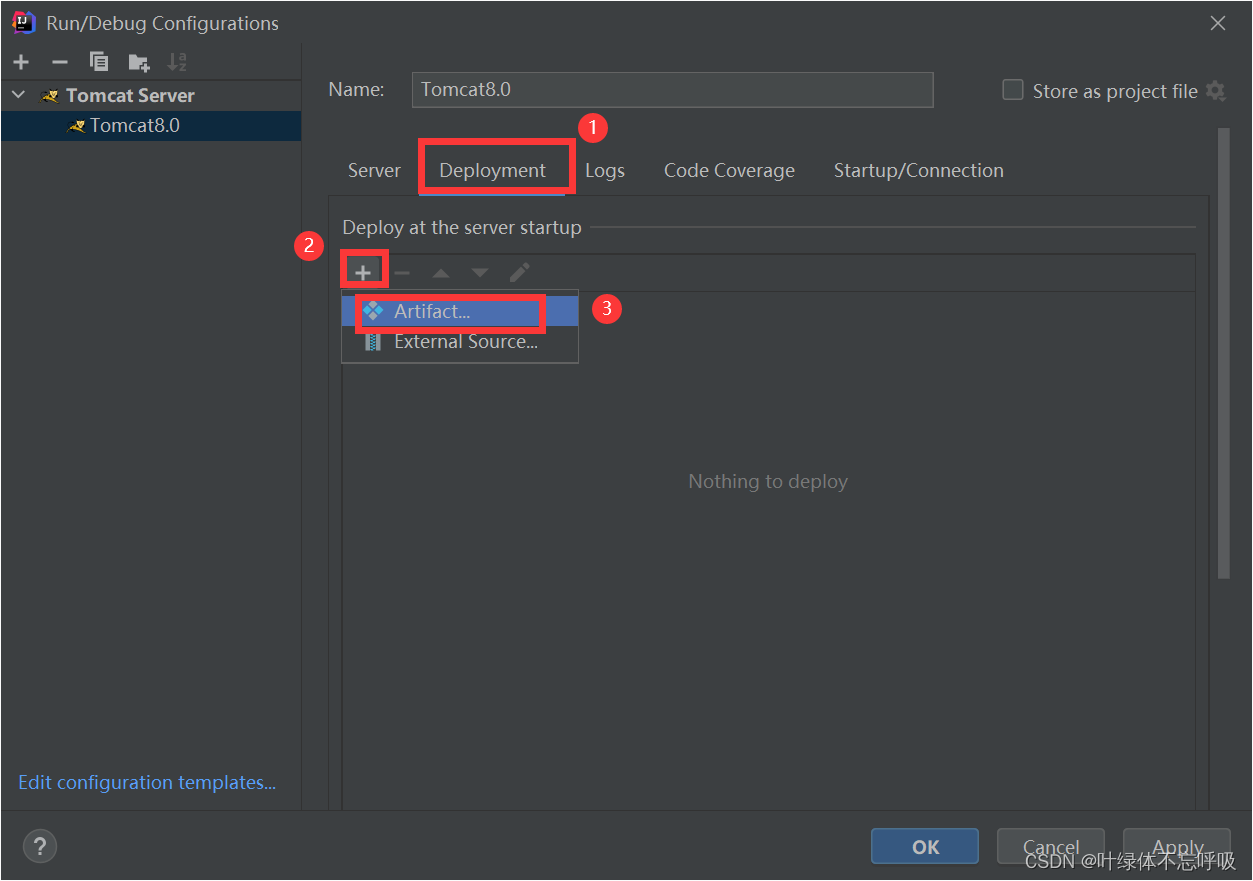Screen dimensions: 1253x881
Task: Switch to the Code Coverage tab
Action: 729,170
